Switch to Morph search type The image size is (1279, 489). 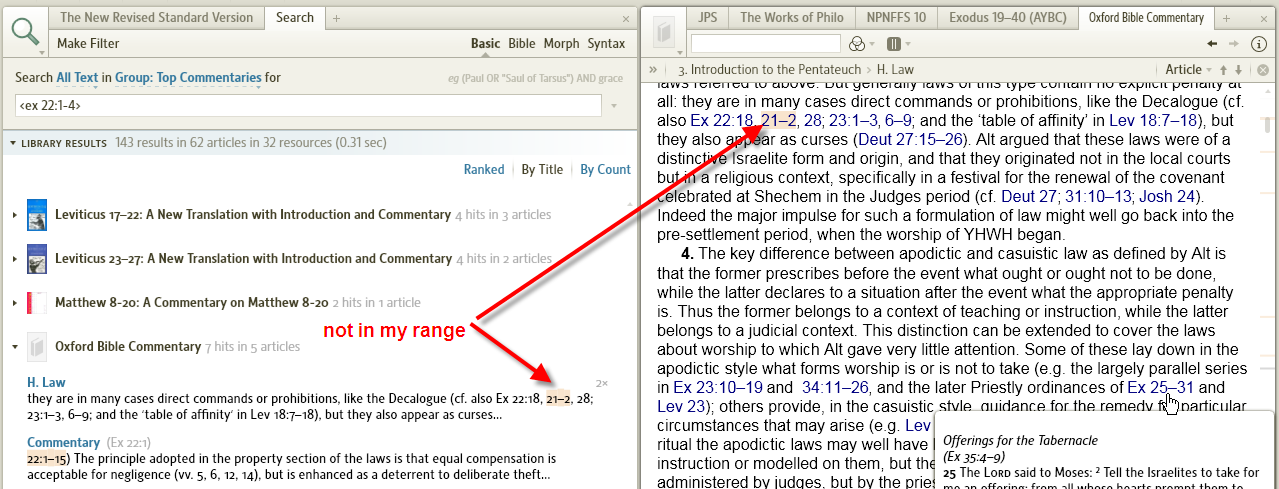tap(561, 43)
